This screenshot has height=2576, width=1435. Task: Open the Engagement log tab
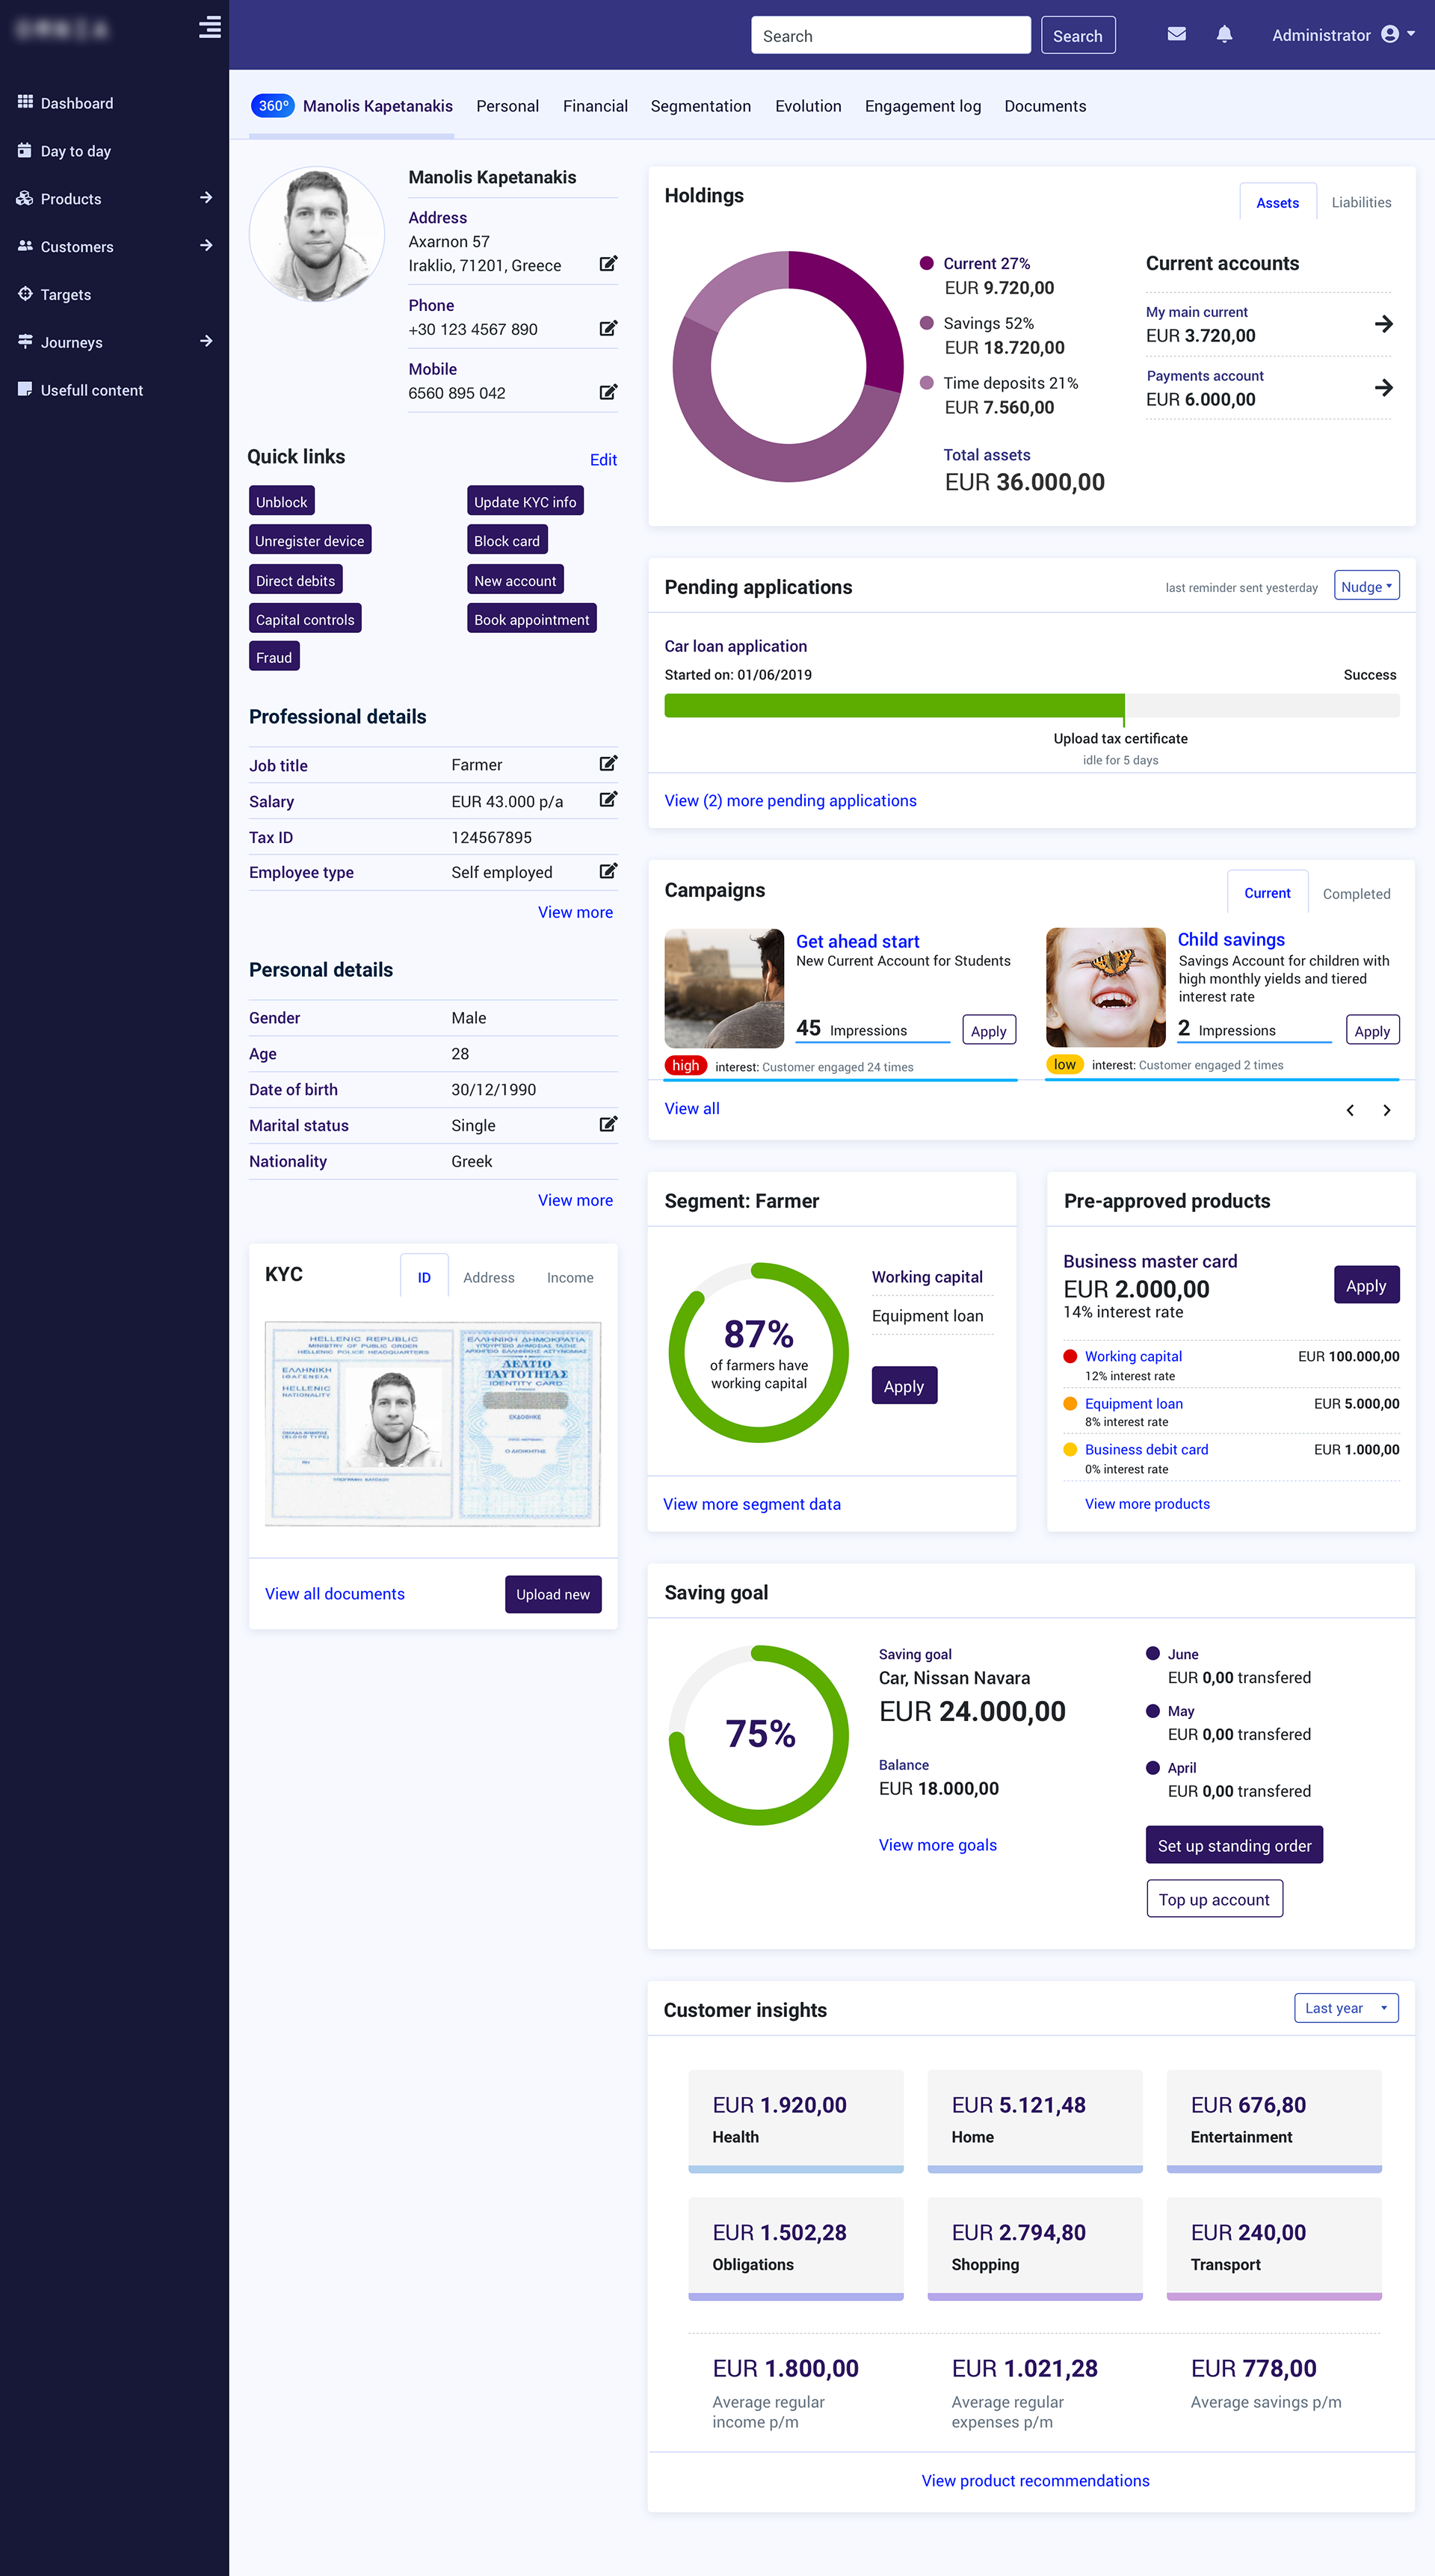[922, 106]
